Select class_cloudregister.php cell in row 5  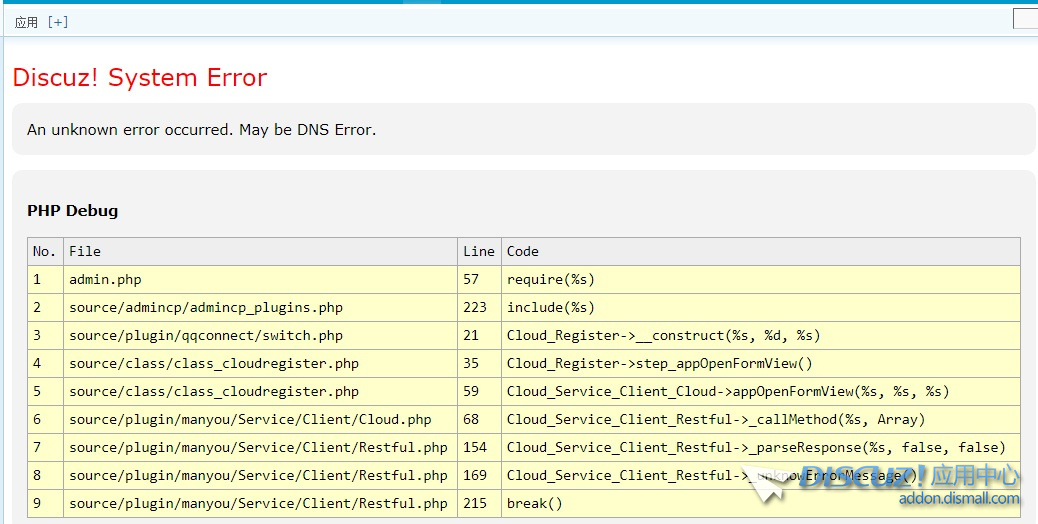click(x=260, y=392)
